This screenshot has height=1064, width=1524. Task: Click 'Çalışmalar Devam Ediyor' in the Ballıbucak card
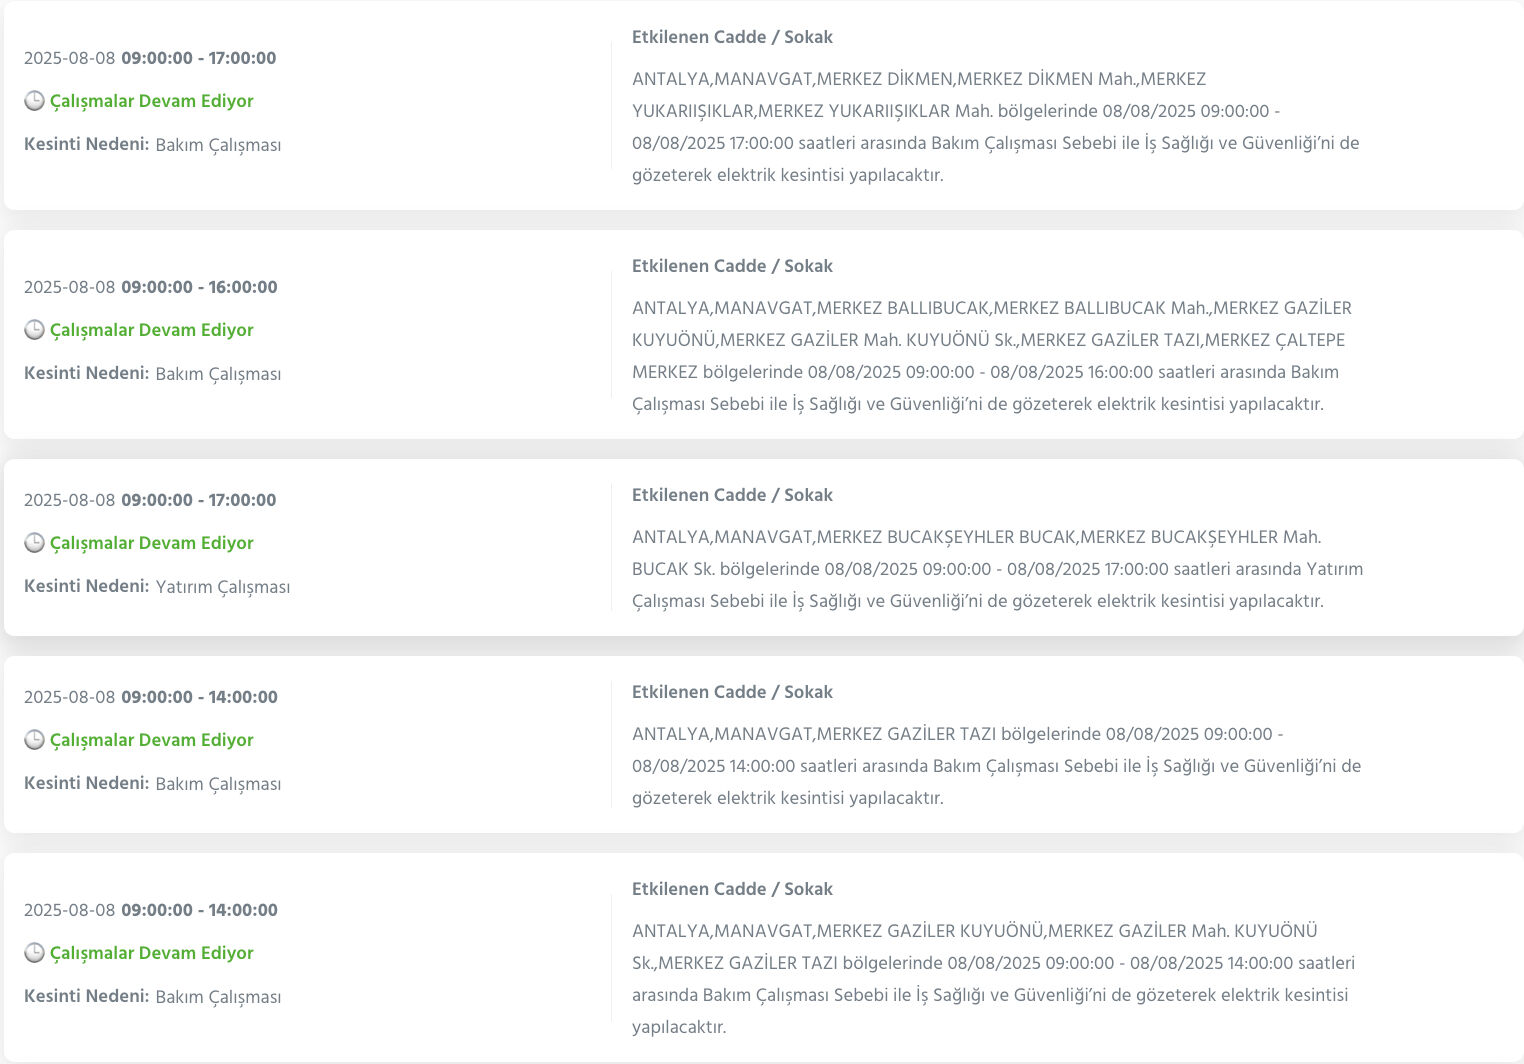[x=151, y=330]
